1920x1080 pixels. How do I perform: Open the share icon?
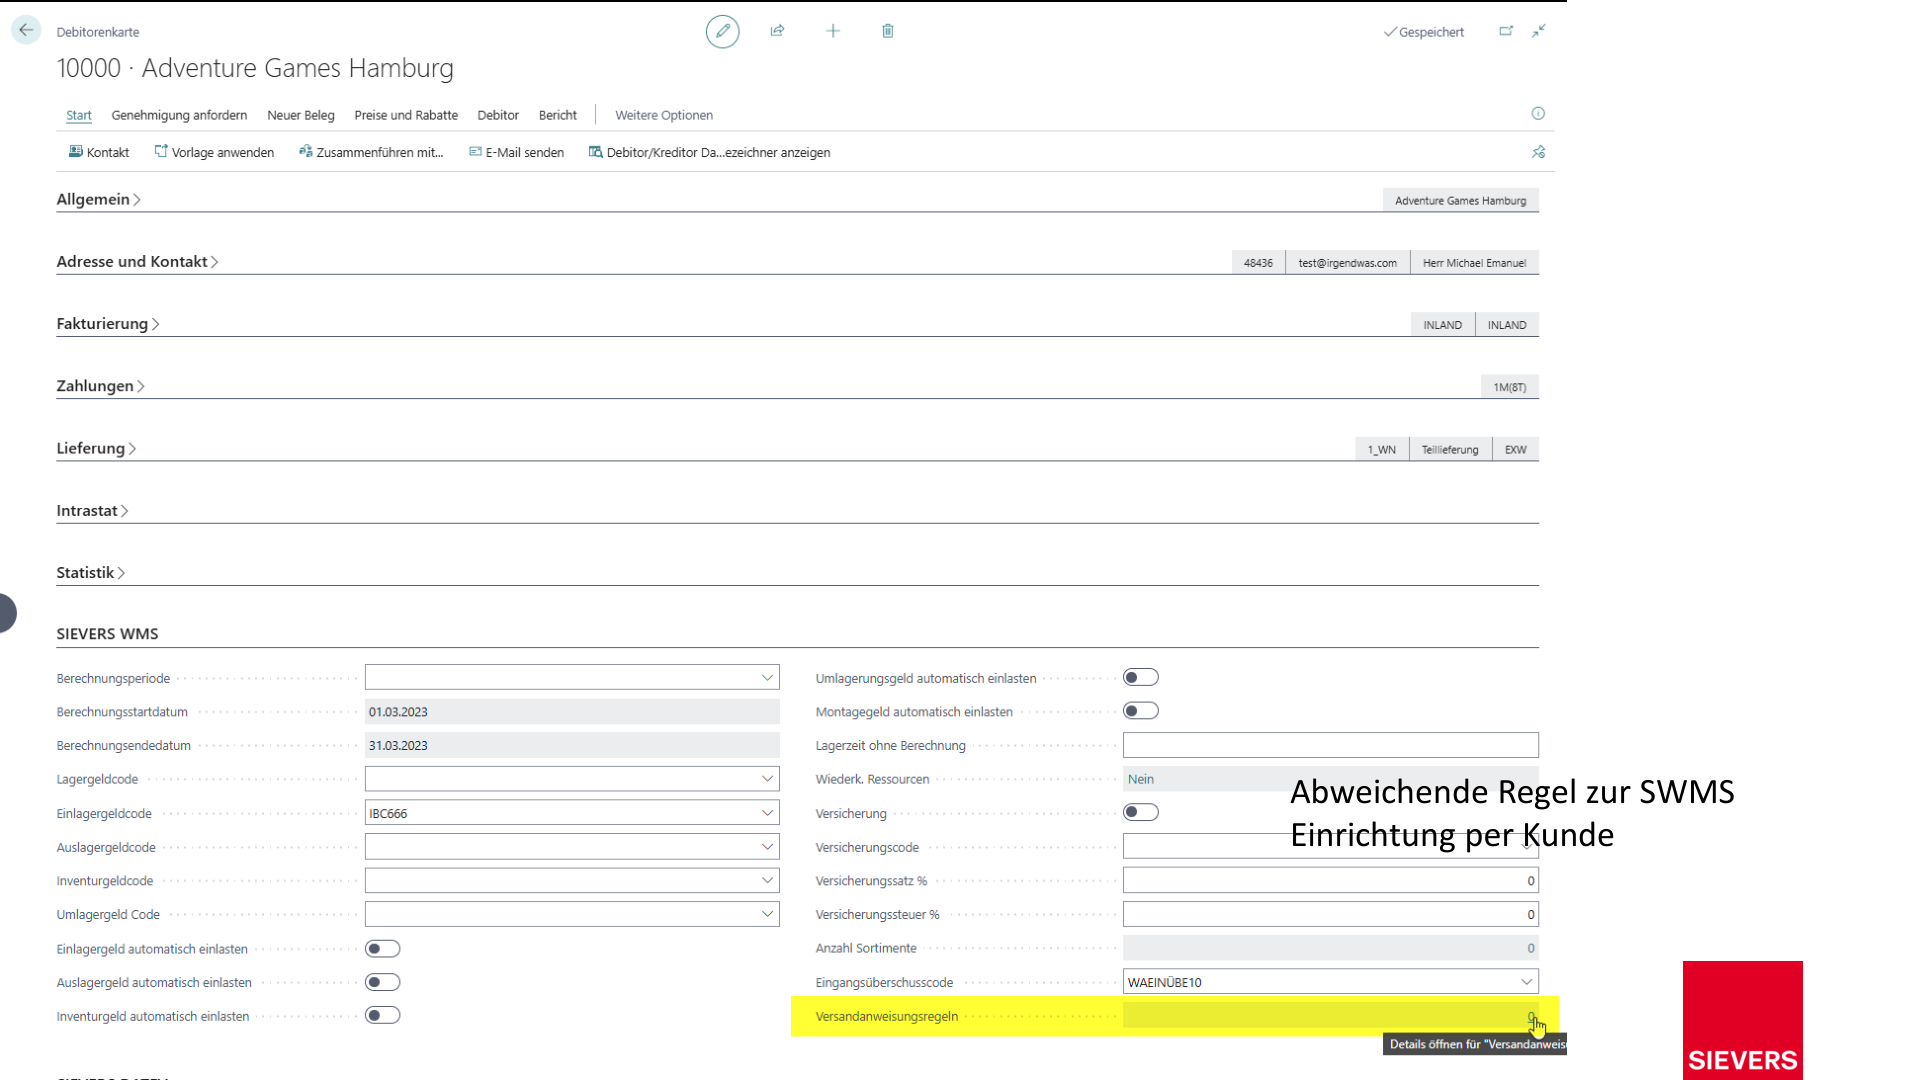click(777, 31)
